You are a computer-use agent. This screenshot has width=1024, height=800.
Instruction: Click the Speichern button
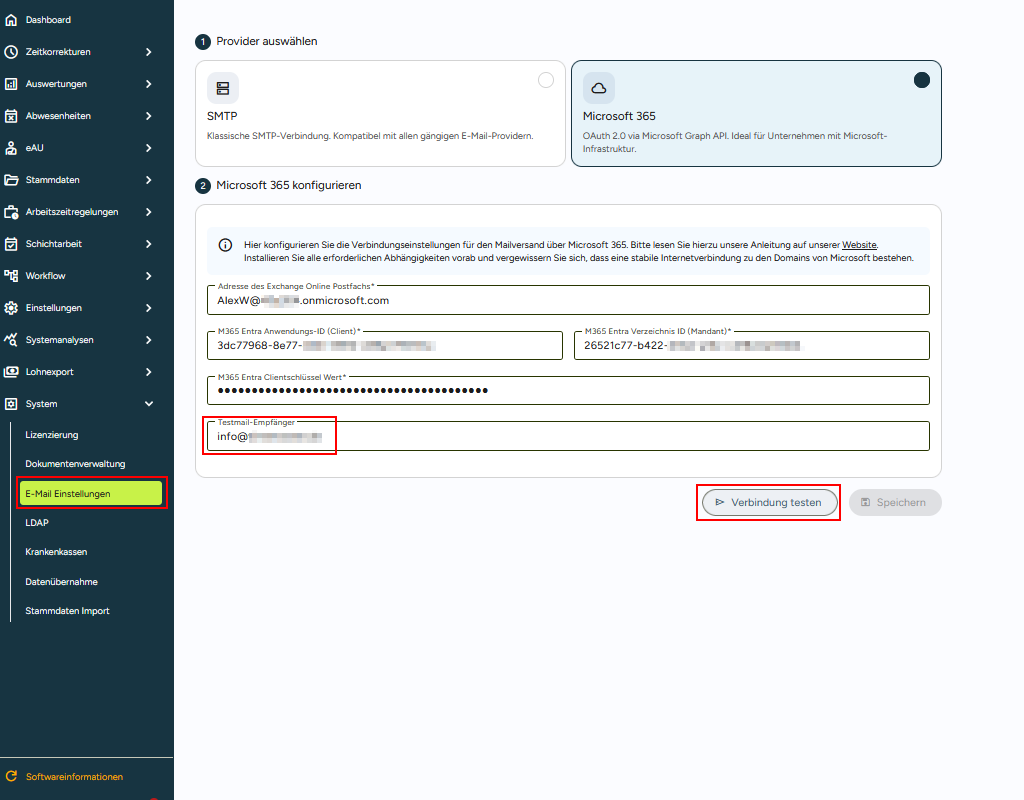[x=895, y=503]
